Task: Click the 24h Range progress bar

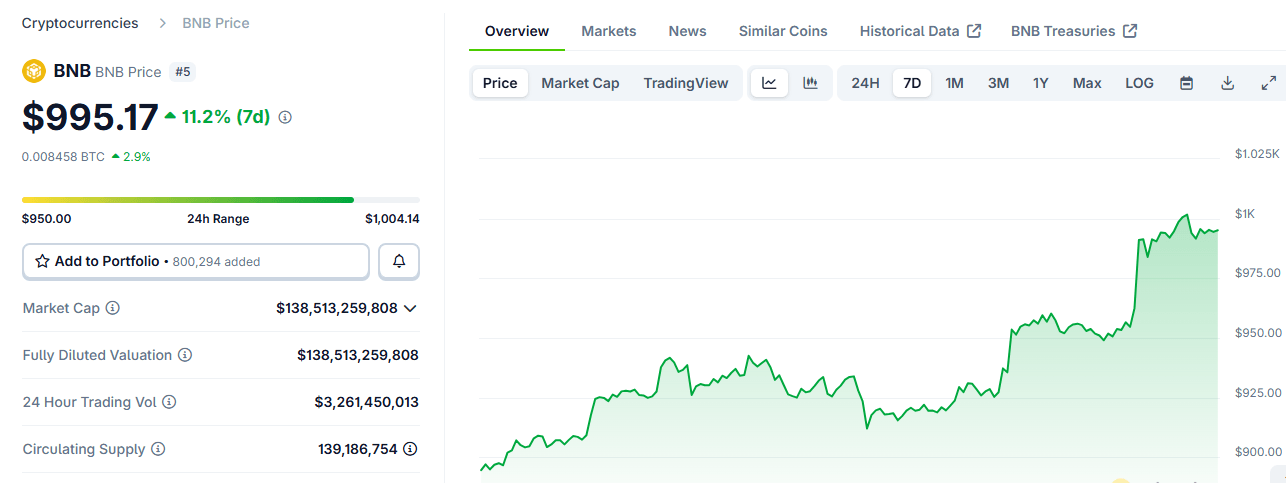Action: [221, 200]
